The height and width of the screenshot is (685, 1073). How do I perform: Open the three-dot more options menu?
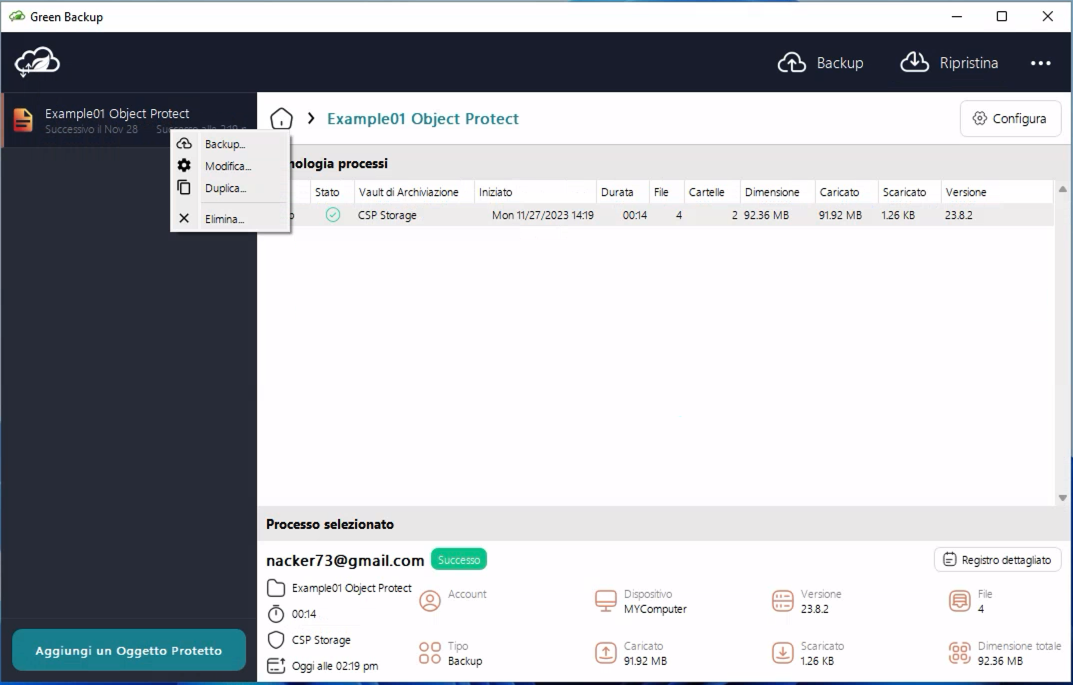click(1040, 63)
